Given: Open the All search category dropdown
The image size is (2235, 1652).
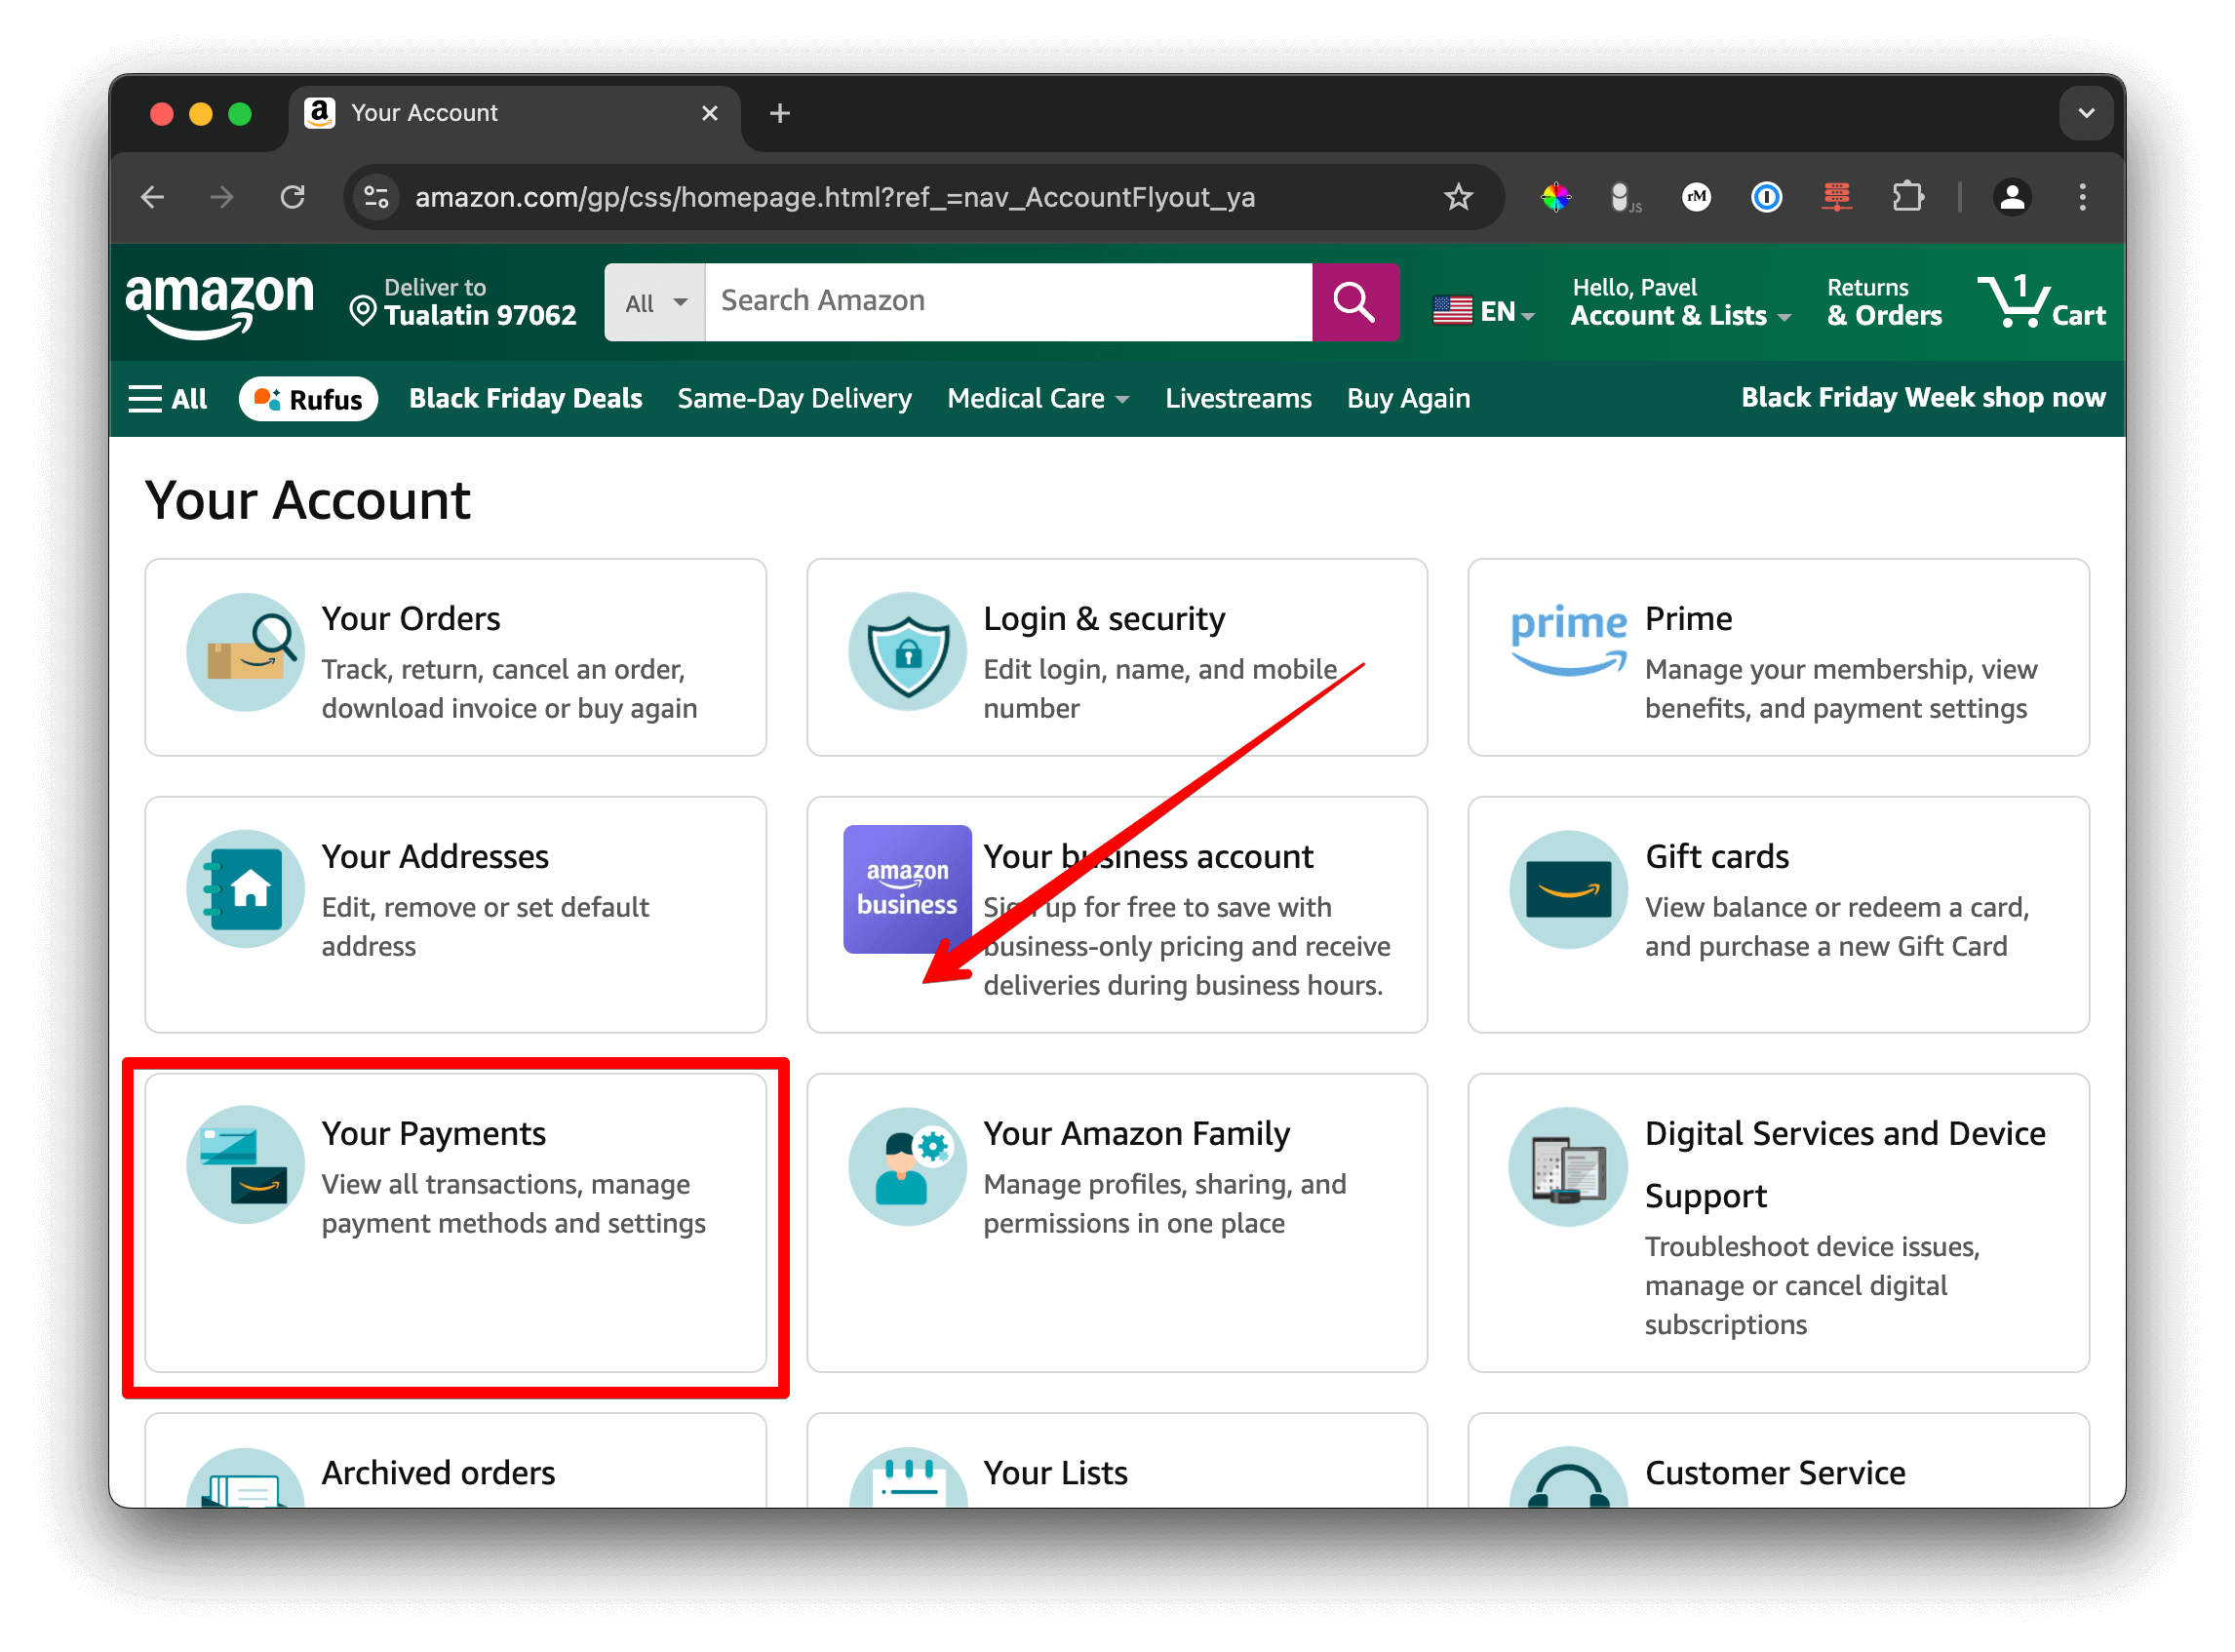Looking at the screenshot, I should point(655,302).
